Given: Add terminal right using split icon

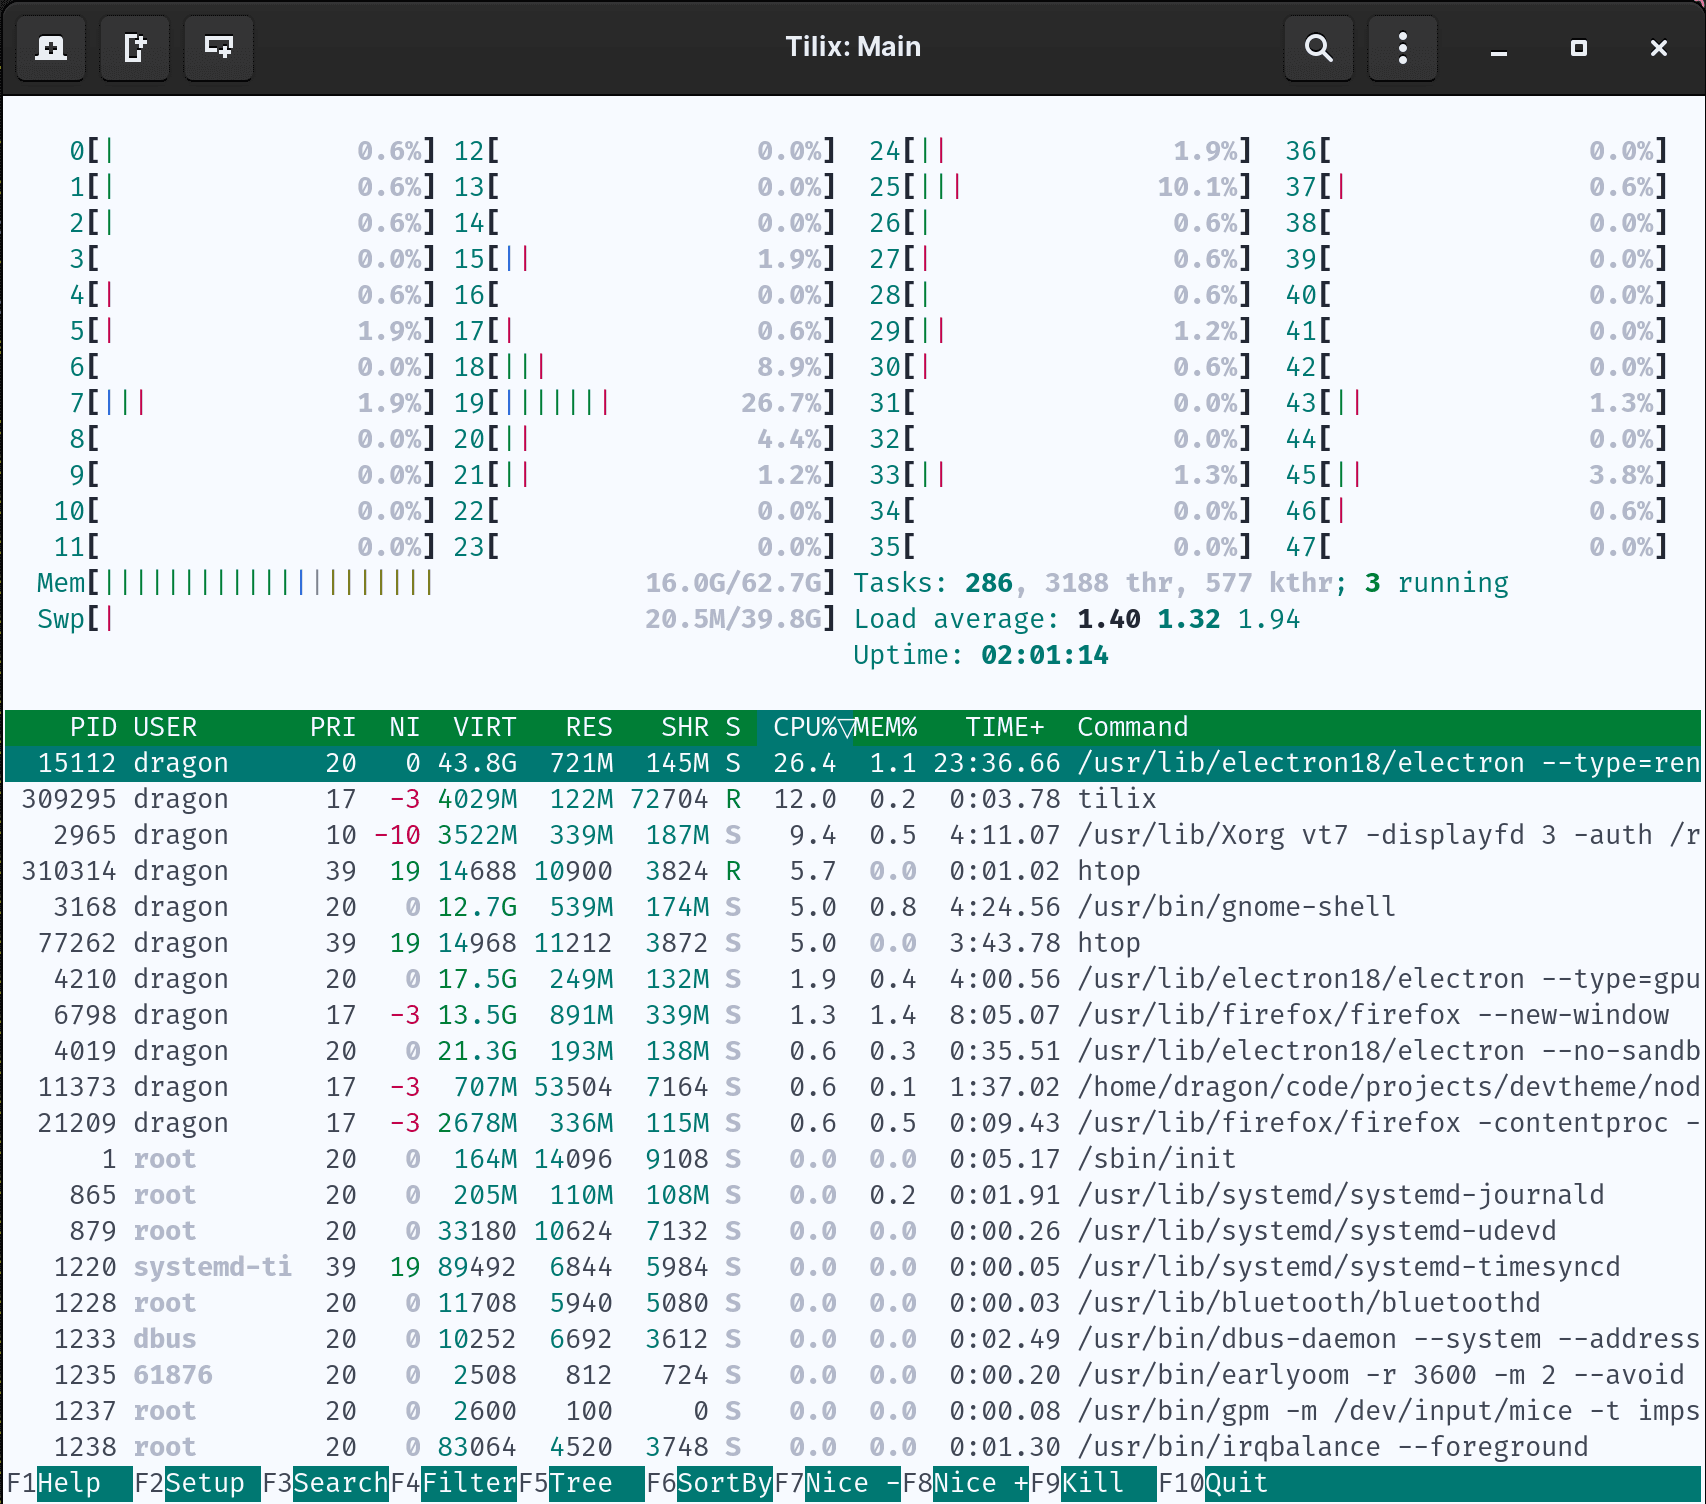Looking at the screenshot, I should point(135,47).
